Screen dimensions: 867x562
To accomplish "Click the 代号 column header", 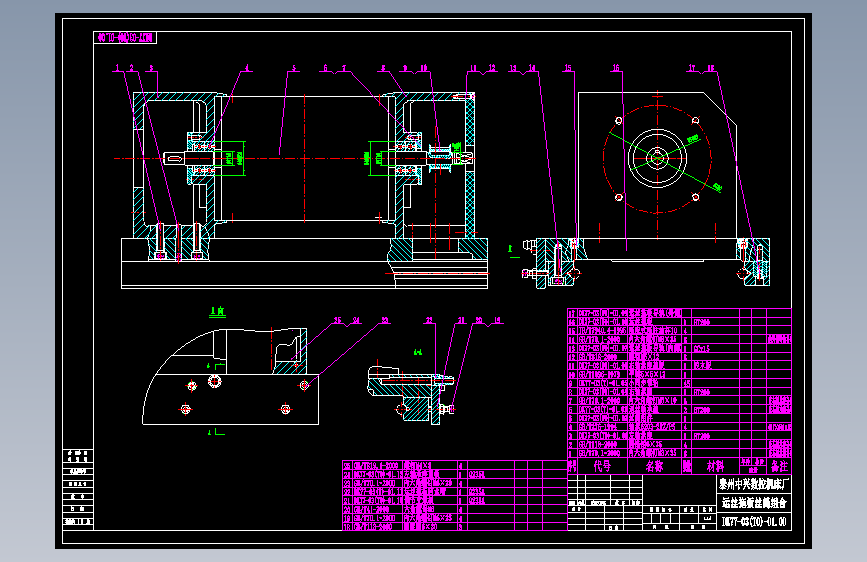I will coord(602,466).
